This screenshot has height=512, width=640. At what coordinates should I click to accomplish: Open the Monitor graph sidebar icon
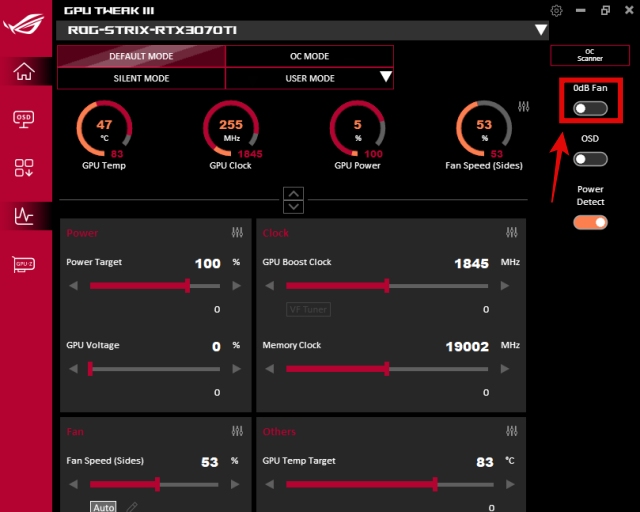tap(24, 216)
